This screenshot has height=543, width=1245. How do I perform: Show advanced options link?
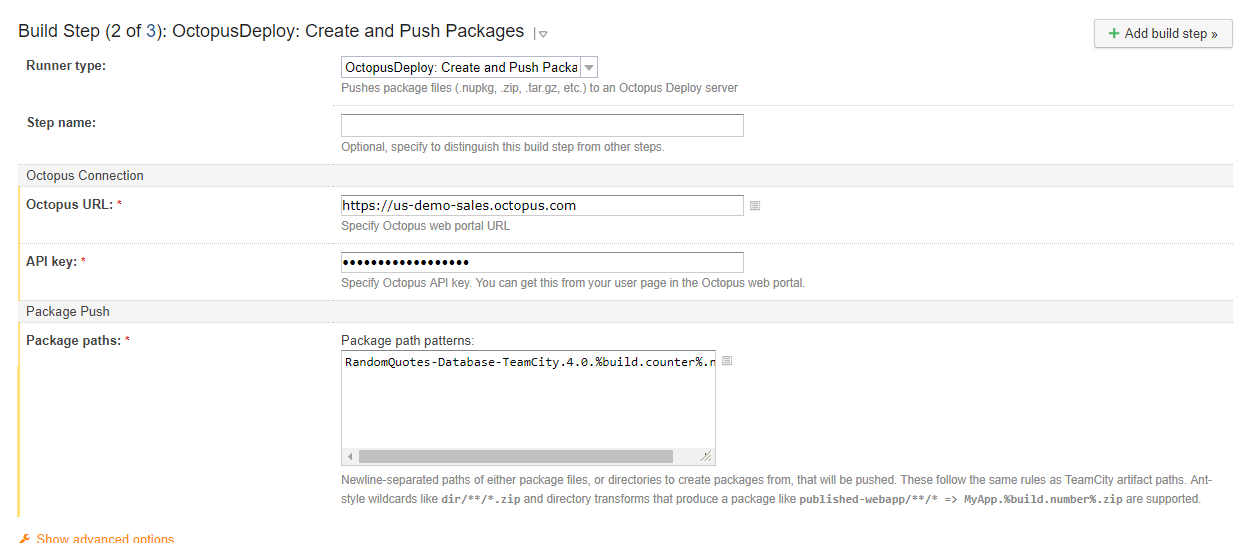pos(105,539)
